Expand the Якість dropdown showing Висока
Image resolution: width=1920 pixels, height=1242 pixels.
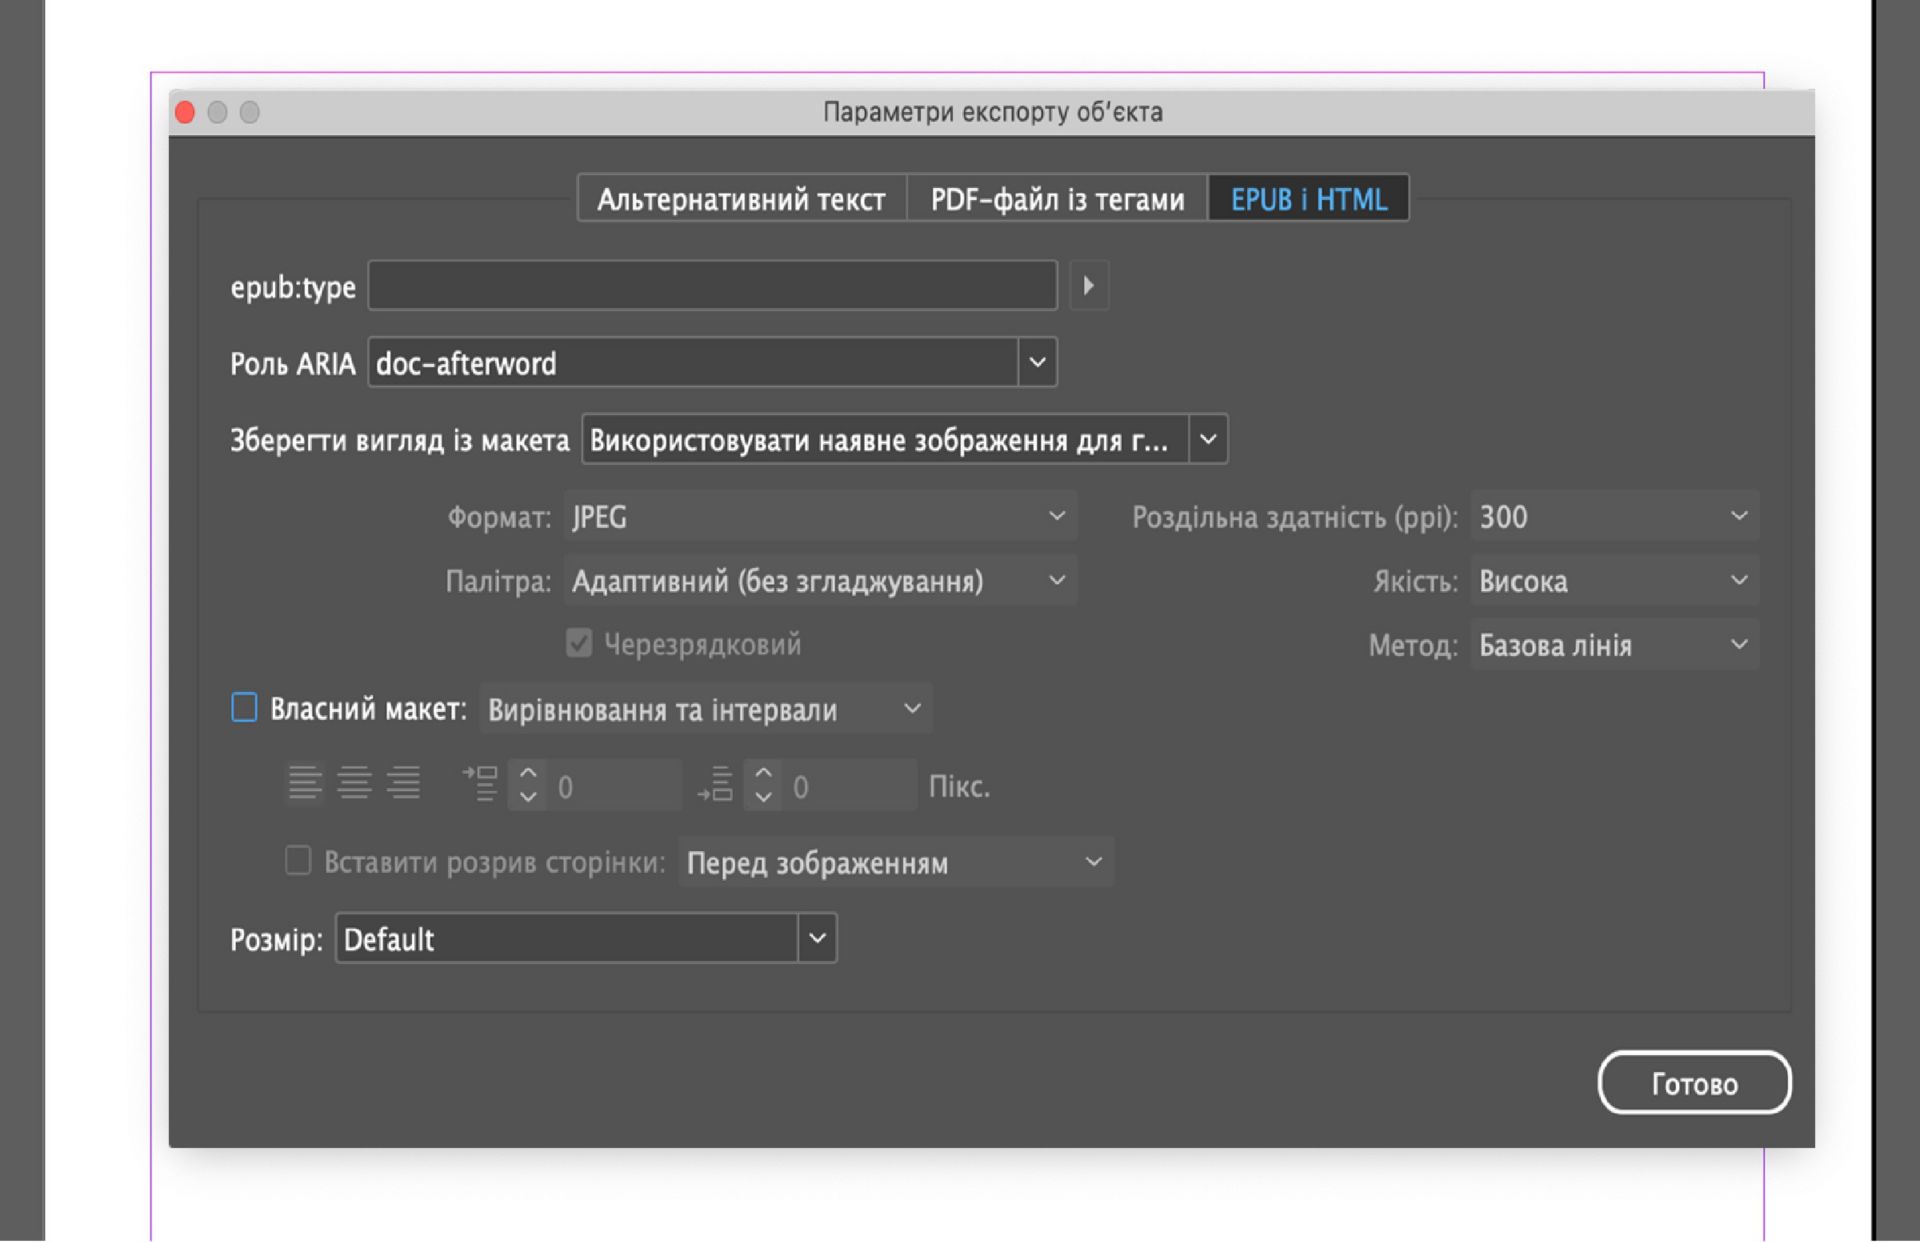pos(1739,580)
